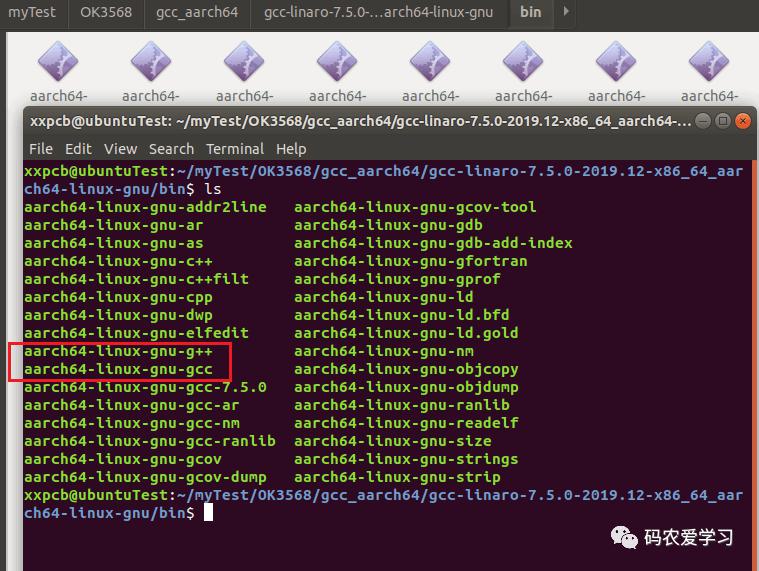Screen dimensions: 759x571
Task: Select text aarch64-linux-gnu-gcc-ar
Action: coord(132,405)
